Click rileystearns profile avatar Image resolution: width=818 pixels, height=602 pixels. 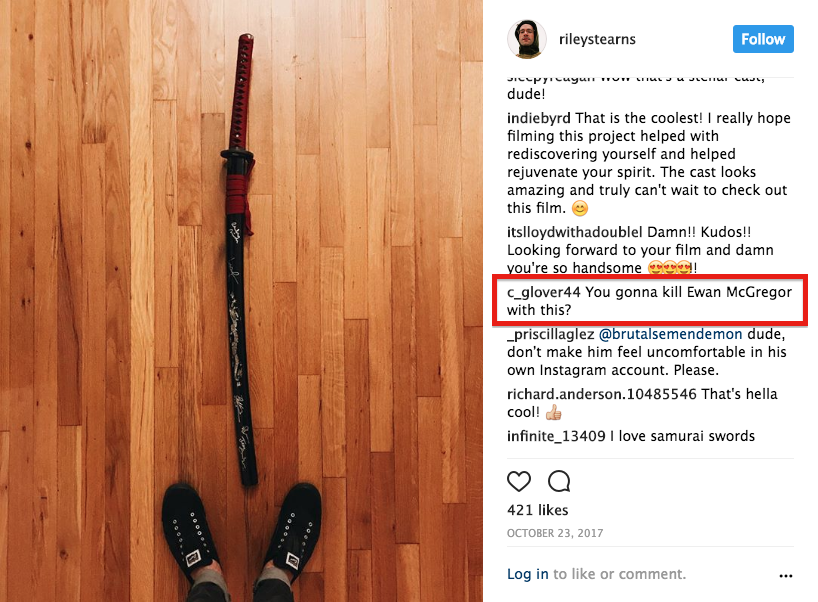coord(526,39)
